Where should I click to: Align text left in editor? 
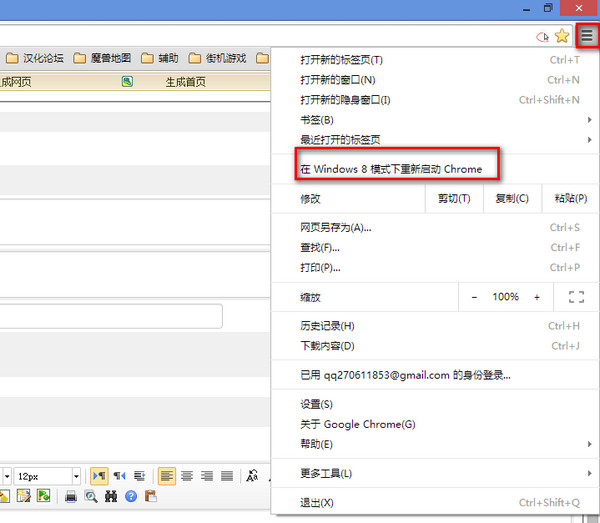coord(167,476)
